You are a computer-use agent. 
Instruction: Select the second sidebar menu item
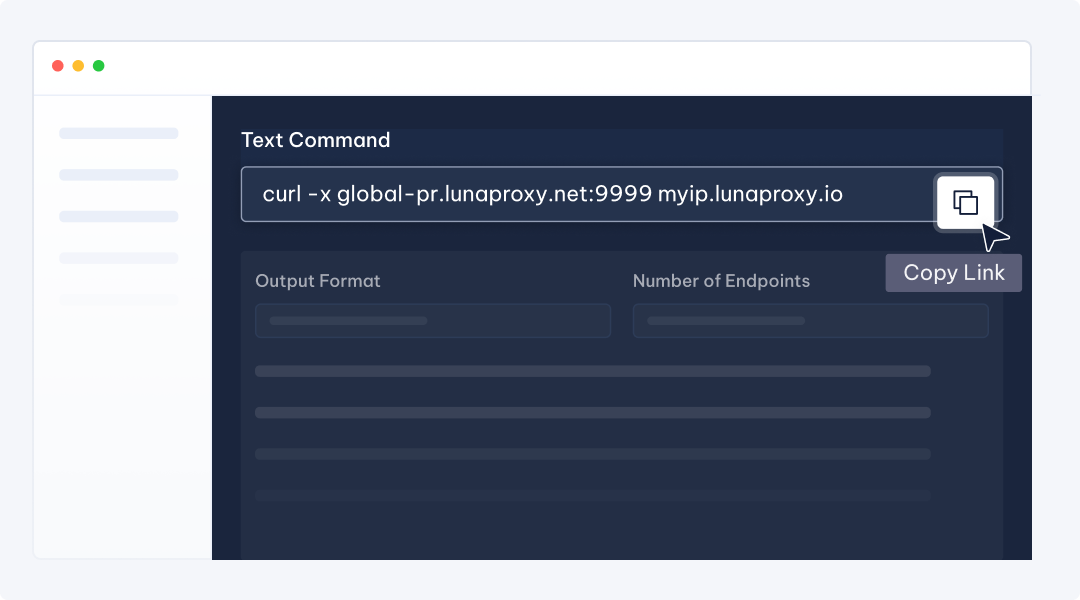coord(118,175)
